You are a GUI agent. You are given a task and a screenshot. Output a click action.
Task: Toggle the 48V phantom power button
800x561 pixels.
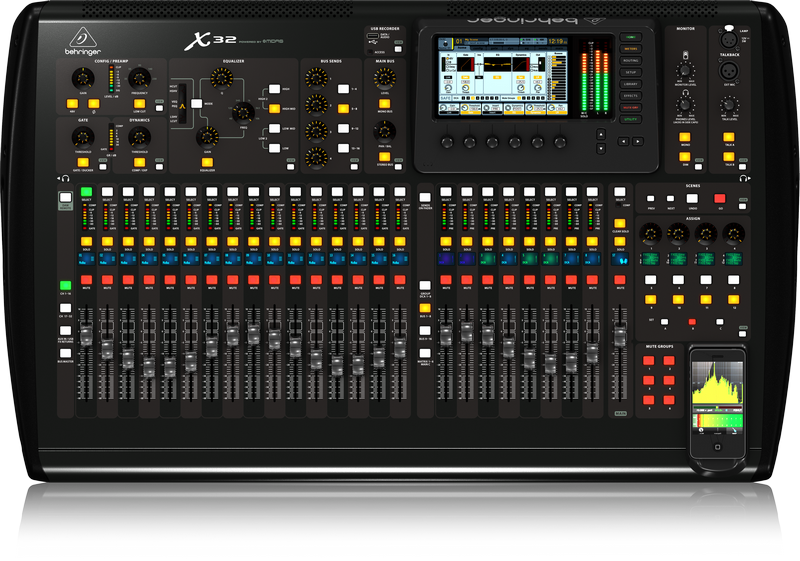click(72, 104)
